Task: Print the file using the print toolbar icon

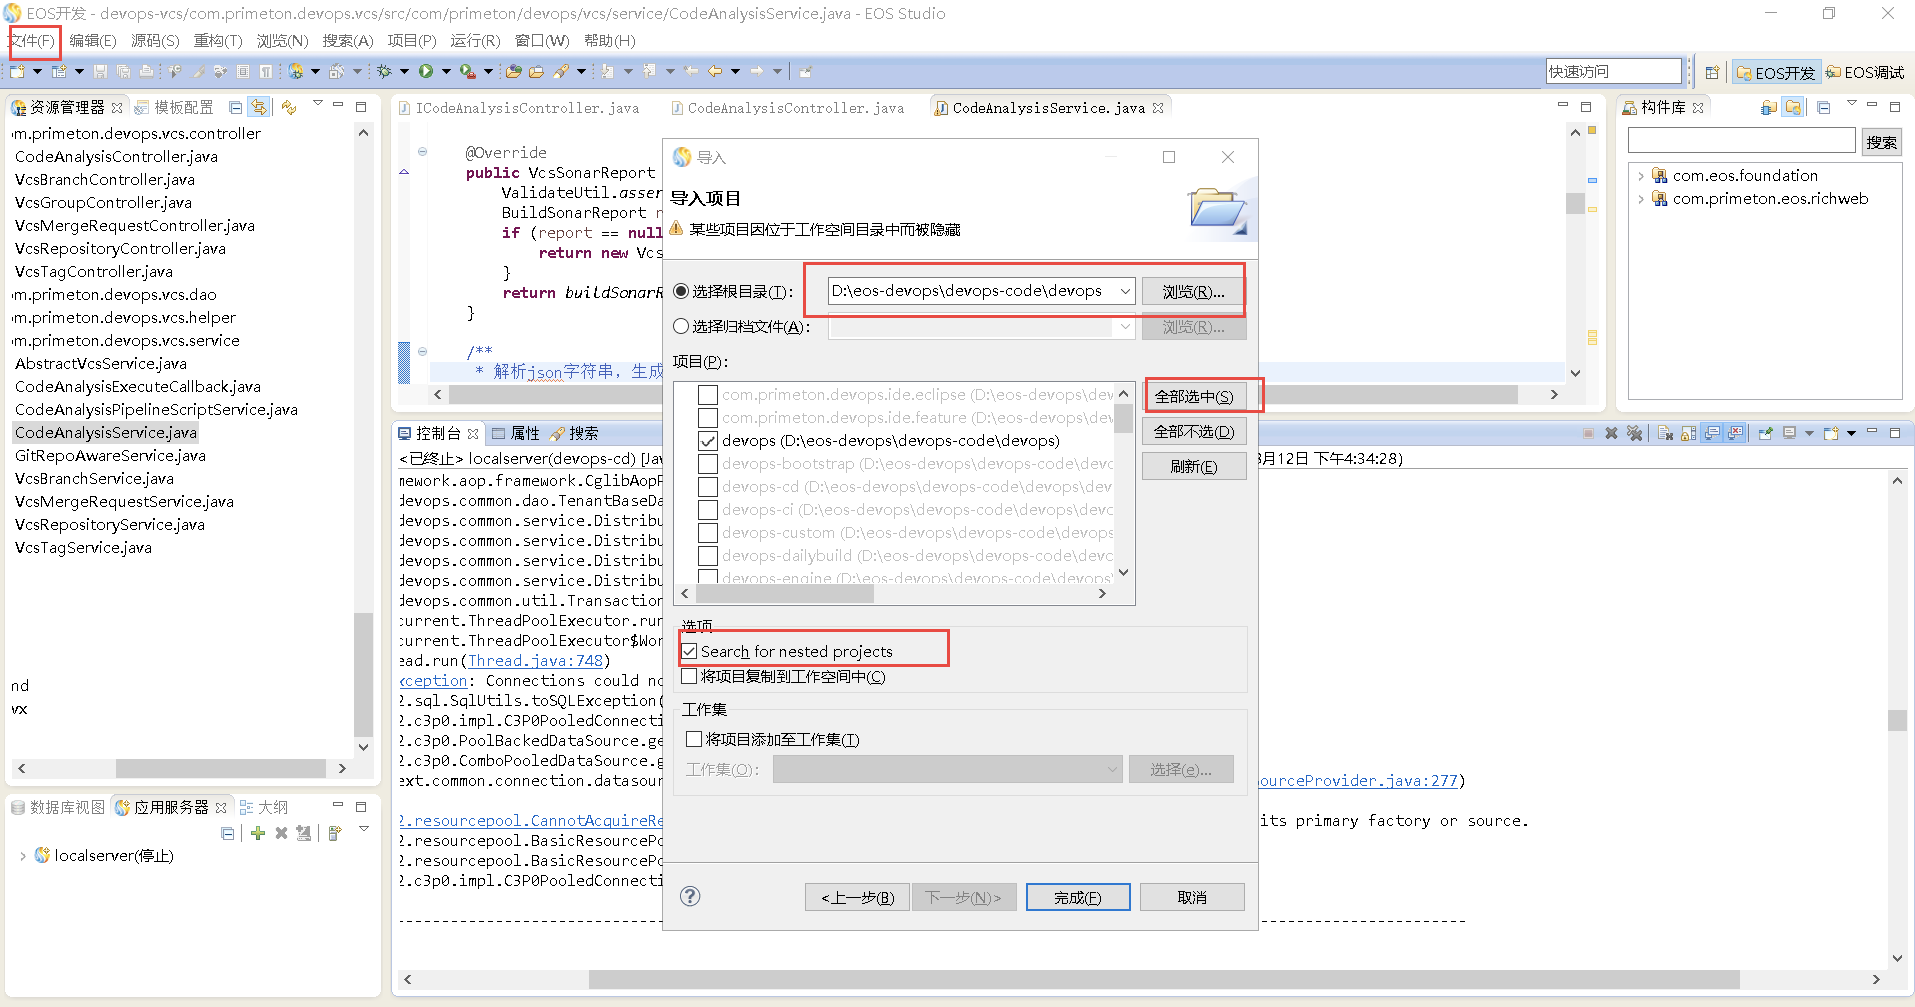Action: click(x=146, y=70)
